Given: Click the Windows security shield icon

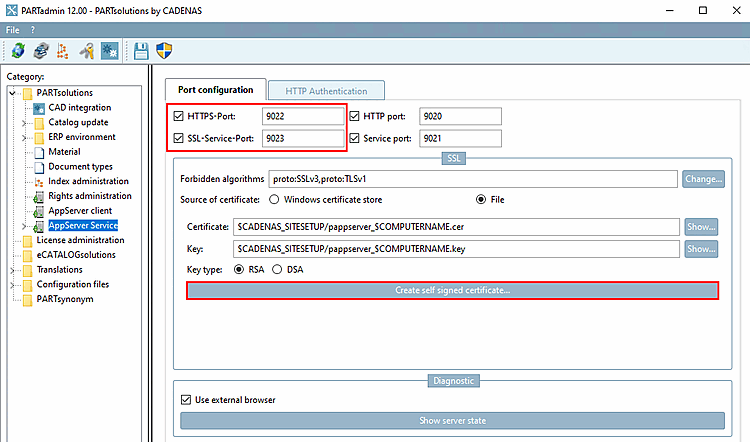Looking at the screenshot, I should 164,50.
